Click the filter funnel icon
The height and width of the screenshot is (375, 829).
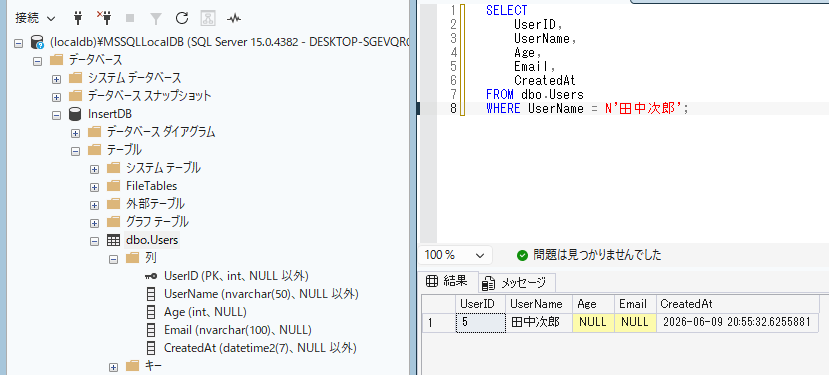[155, 19]
